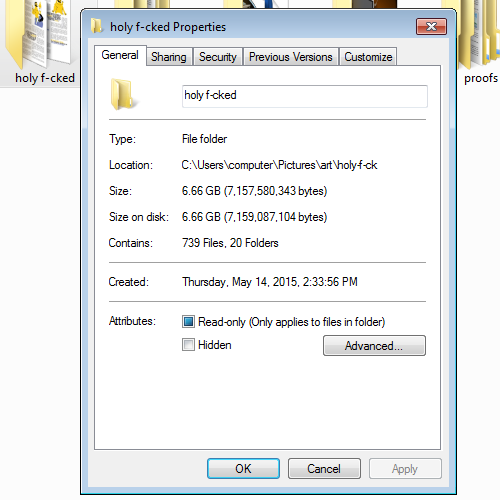Open the Customize tab

point(368,57)
